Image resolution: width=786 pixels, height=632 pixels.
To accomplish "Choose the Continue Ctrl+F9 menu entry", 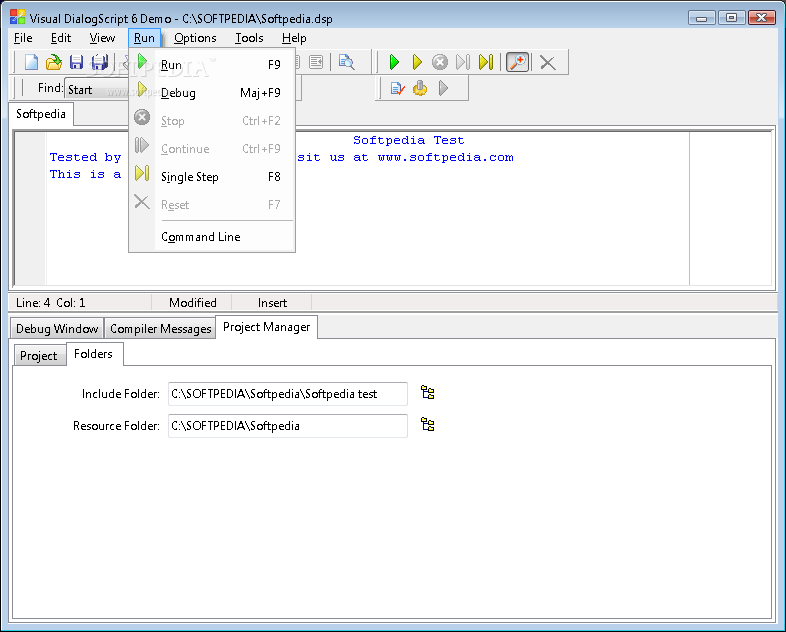I will (x=212, y=149).
